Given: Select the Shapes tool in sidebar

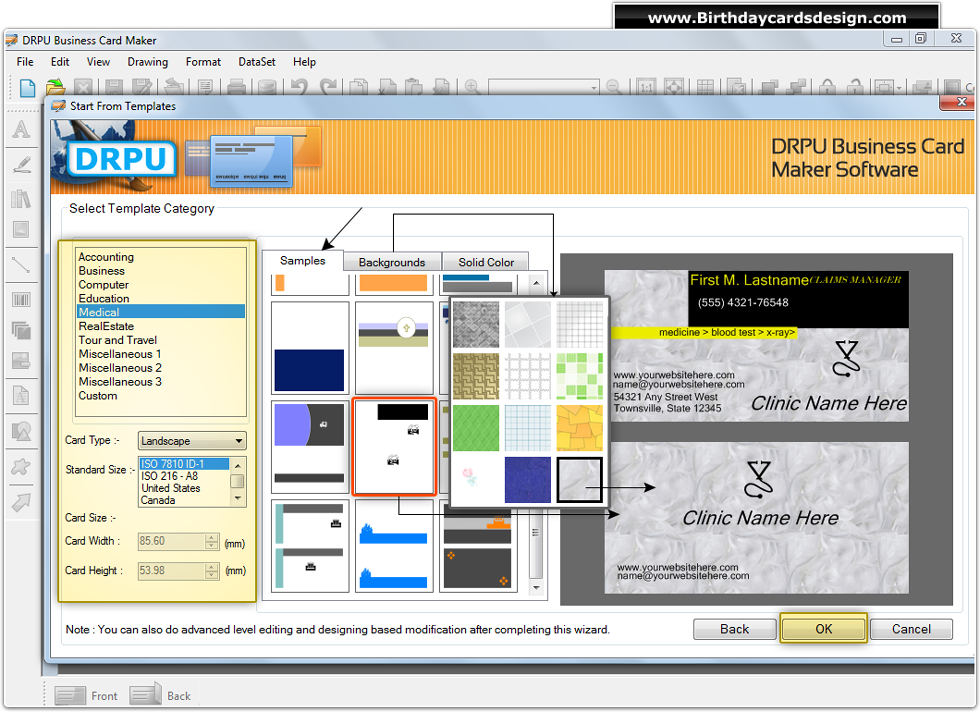Looking at the screenshot, I should [21, 431].
